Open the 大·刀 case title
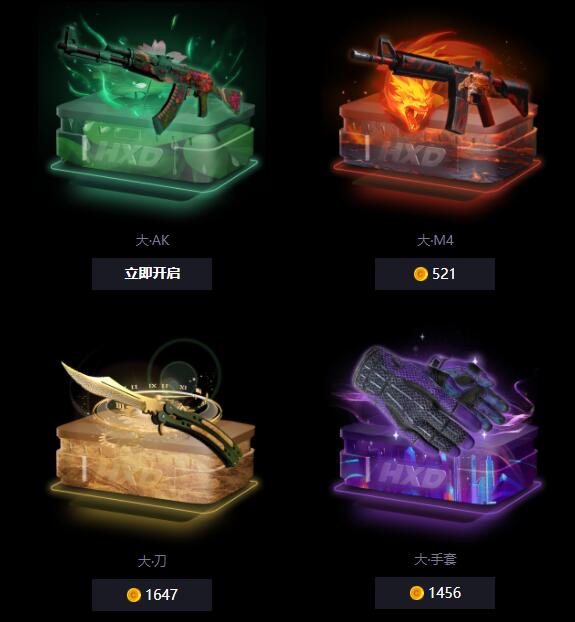This screenshot has height=622, width=575. 152,561
